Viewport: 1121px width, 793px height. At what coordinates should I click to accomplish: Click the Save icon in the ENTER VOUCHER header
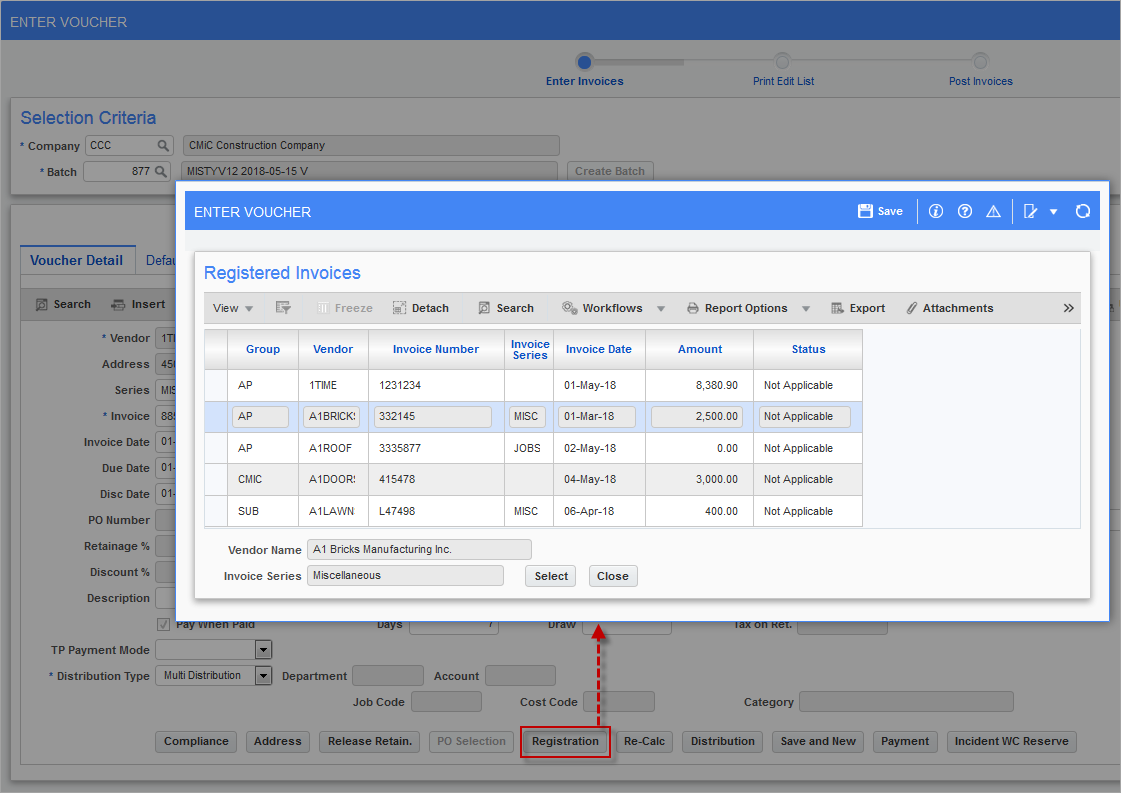879,211
